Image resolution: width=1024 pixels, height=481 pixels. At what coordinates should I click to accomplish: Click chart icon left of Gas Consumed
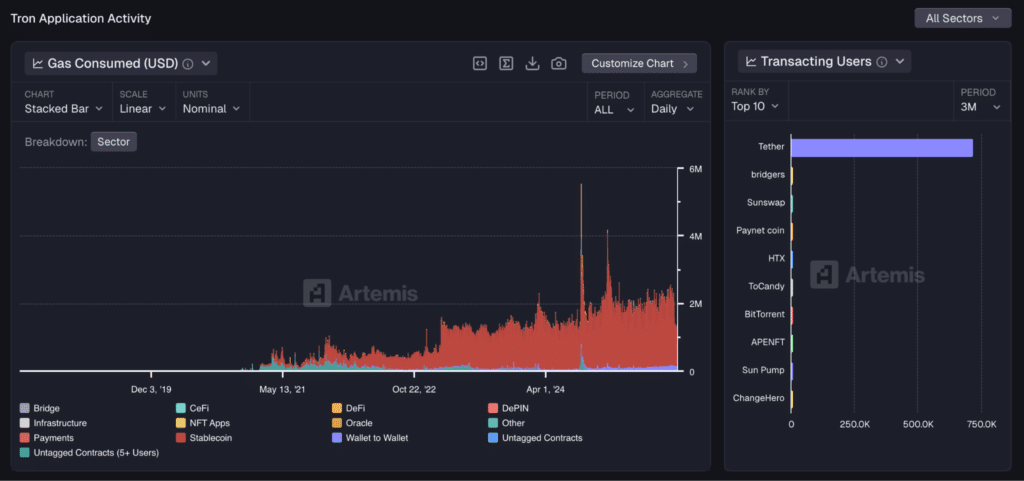(38, 63)
